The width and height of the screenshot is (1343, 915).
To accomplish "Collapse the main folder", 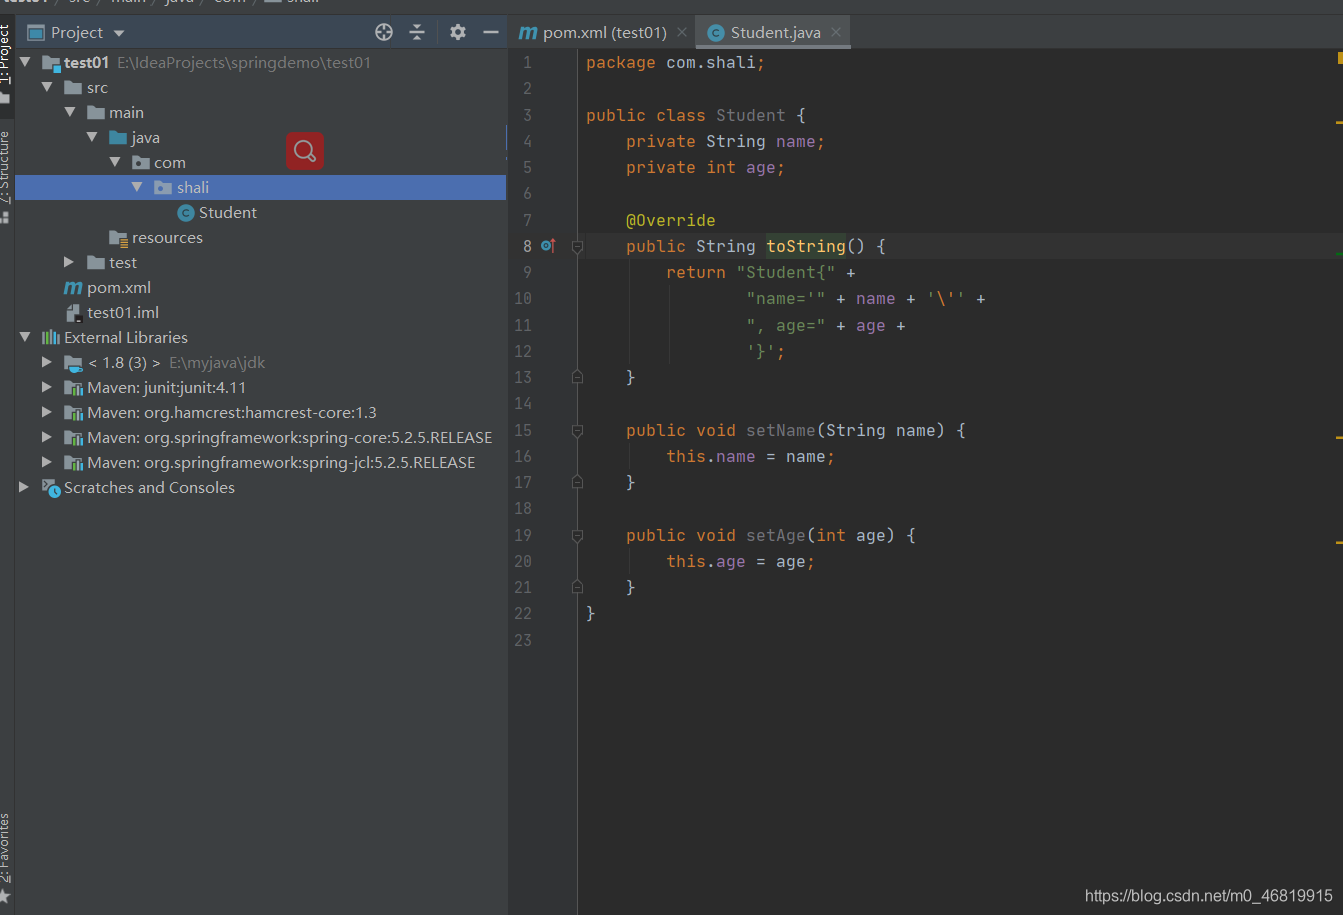I will coord(70,112).
